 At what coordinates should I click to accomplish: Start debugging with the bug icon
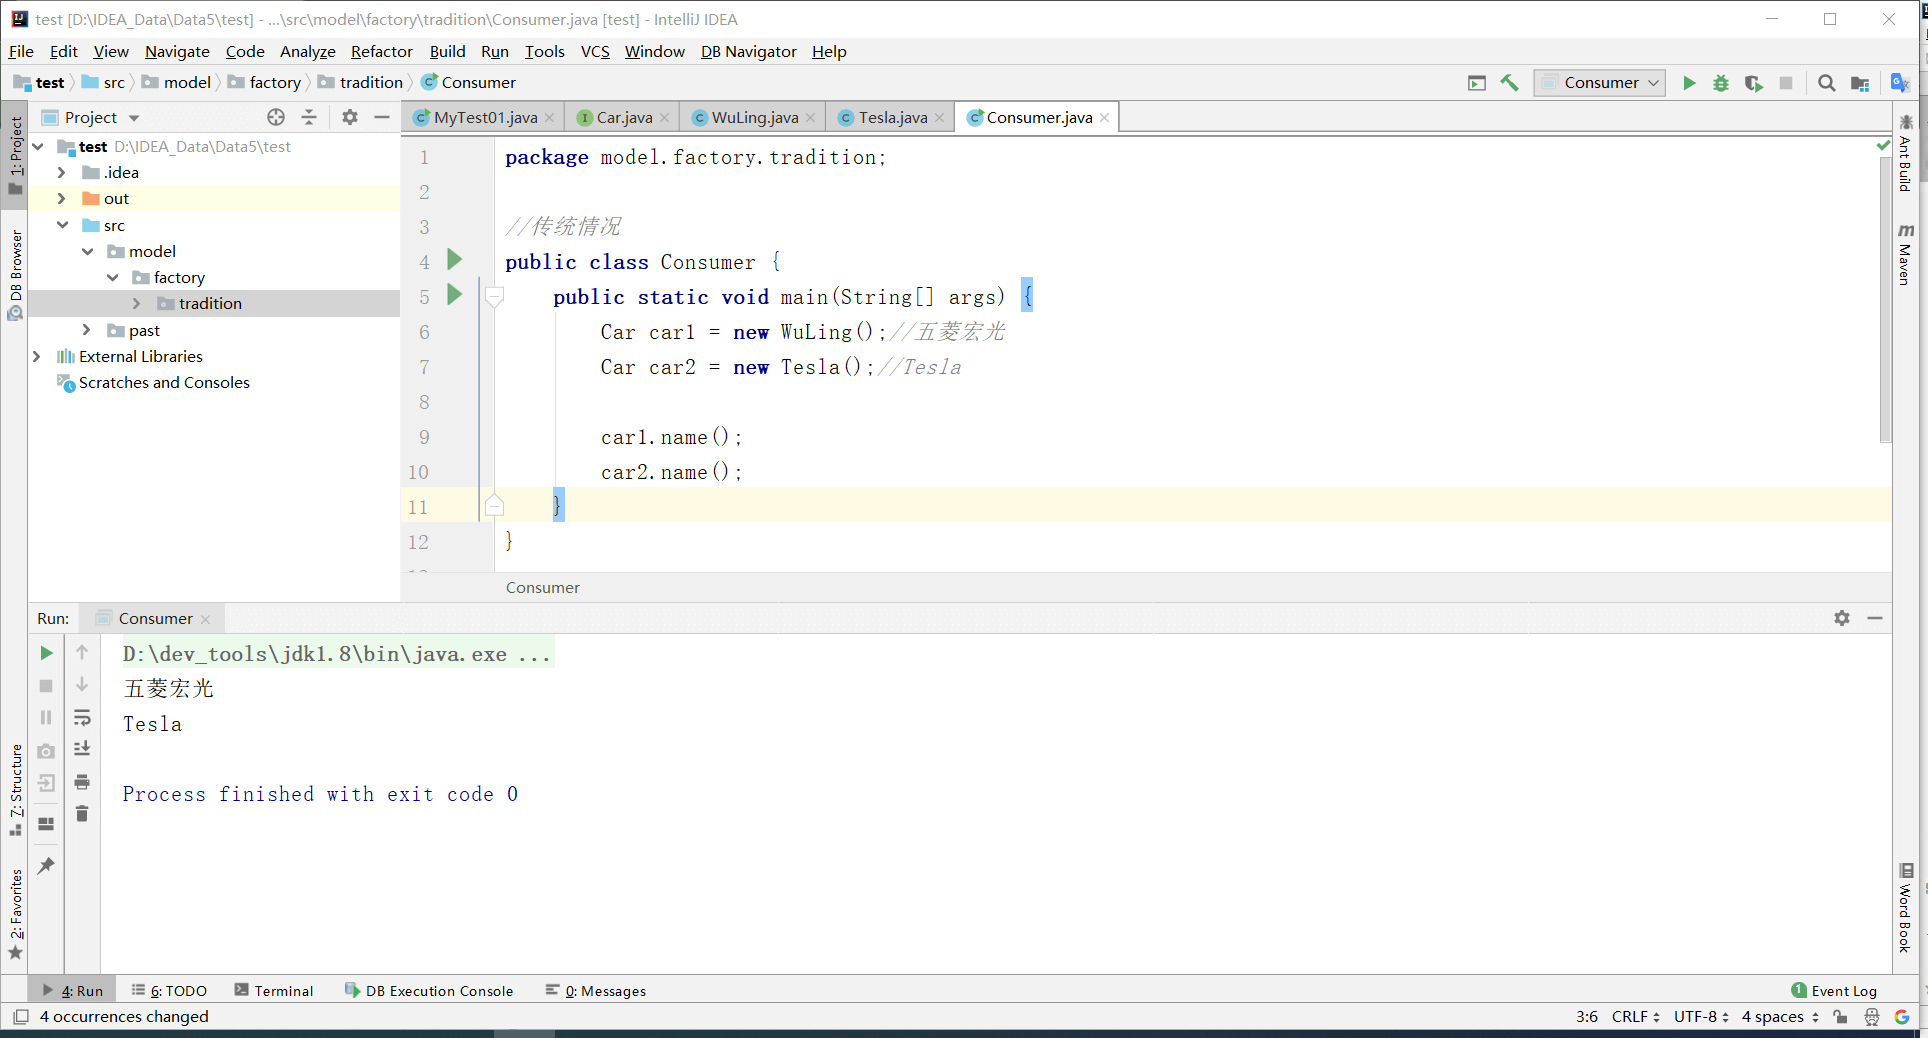1721,83
